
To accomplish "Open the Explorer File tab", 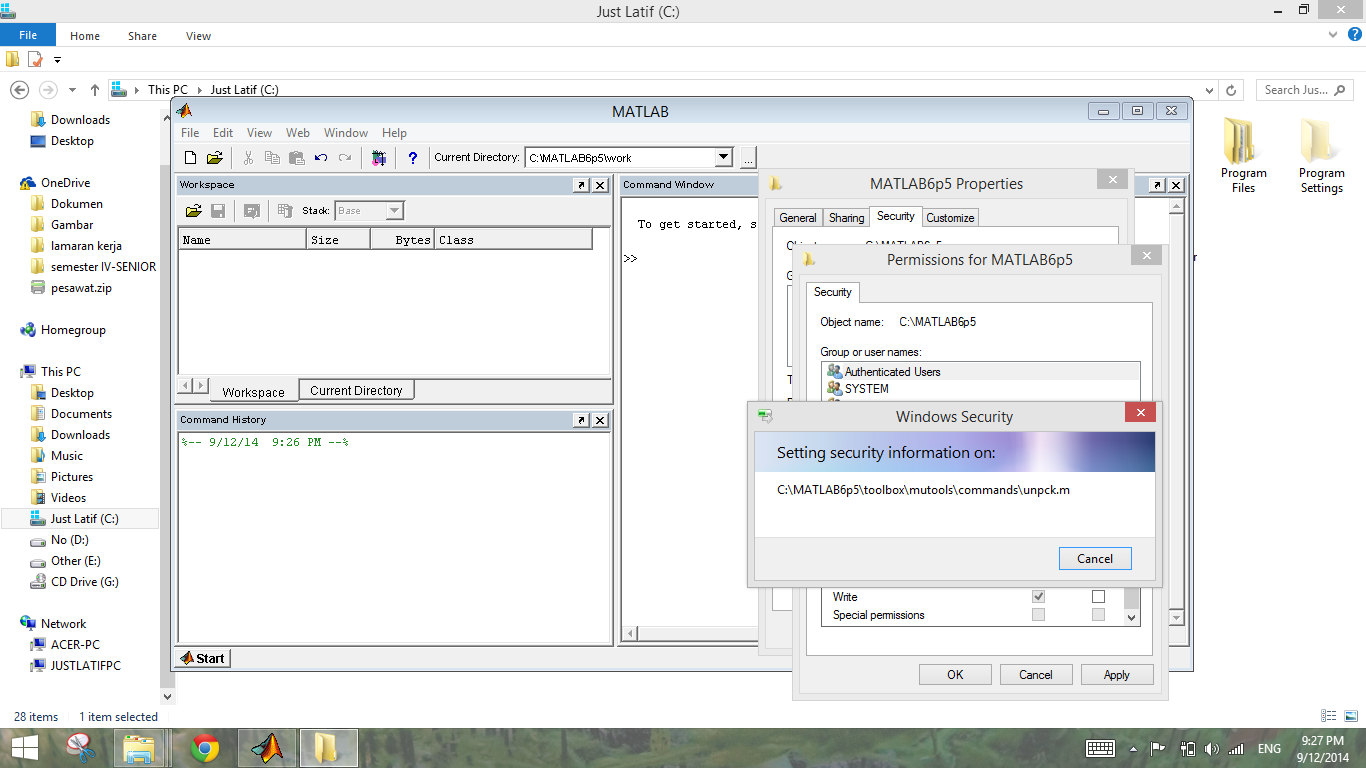I will (28, 36).
